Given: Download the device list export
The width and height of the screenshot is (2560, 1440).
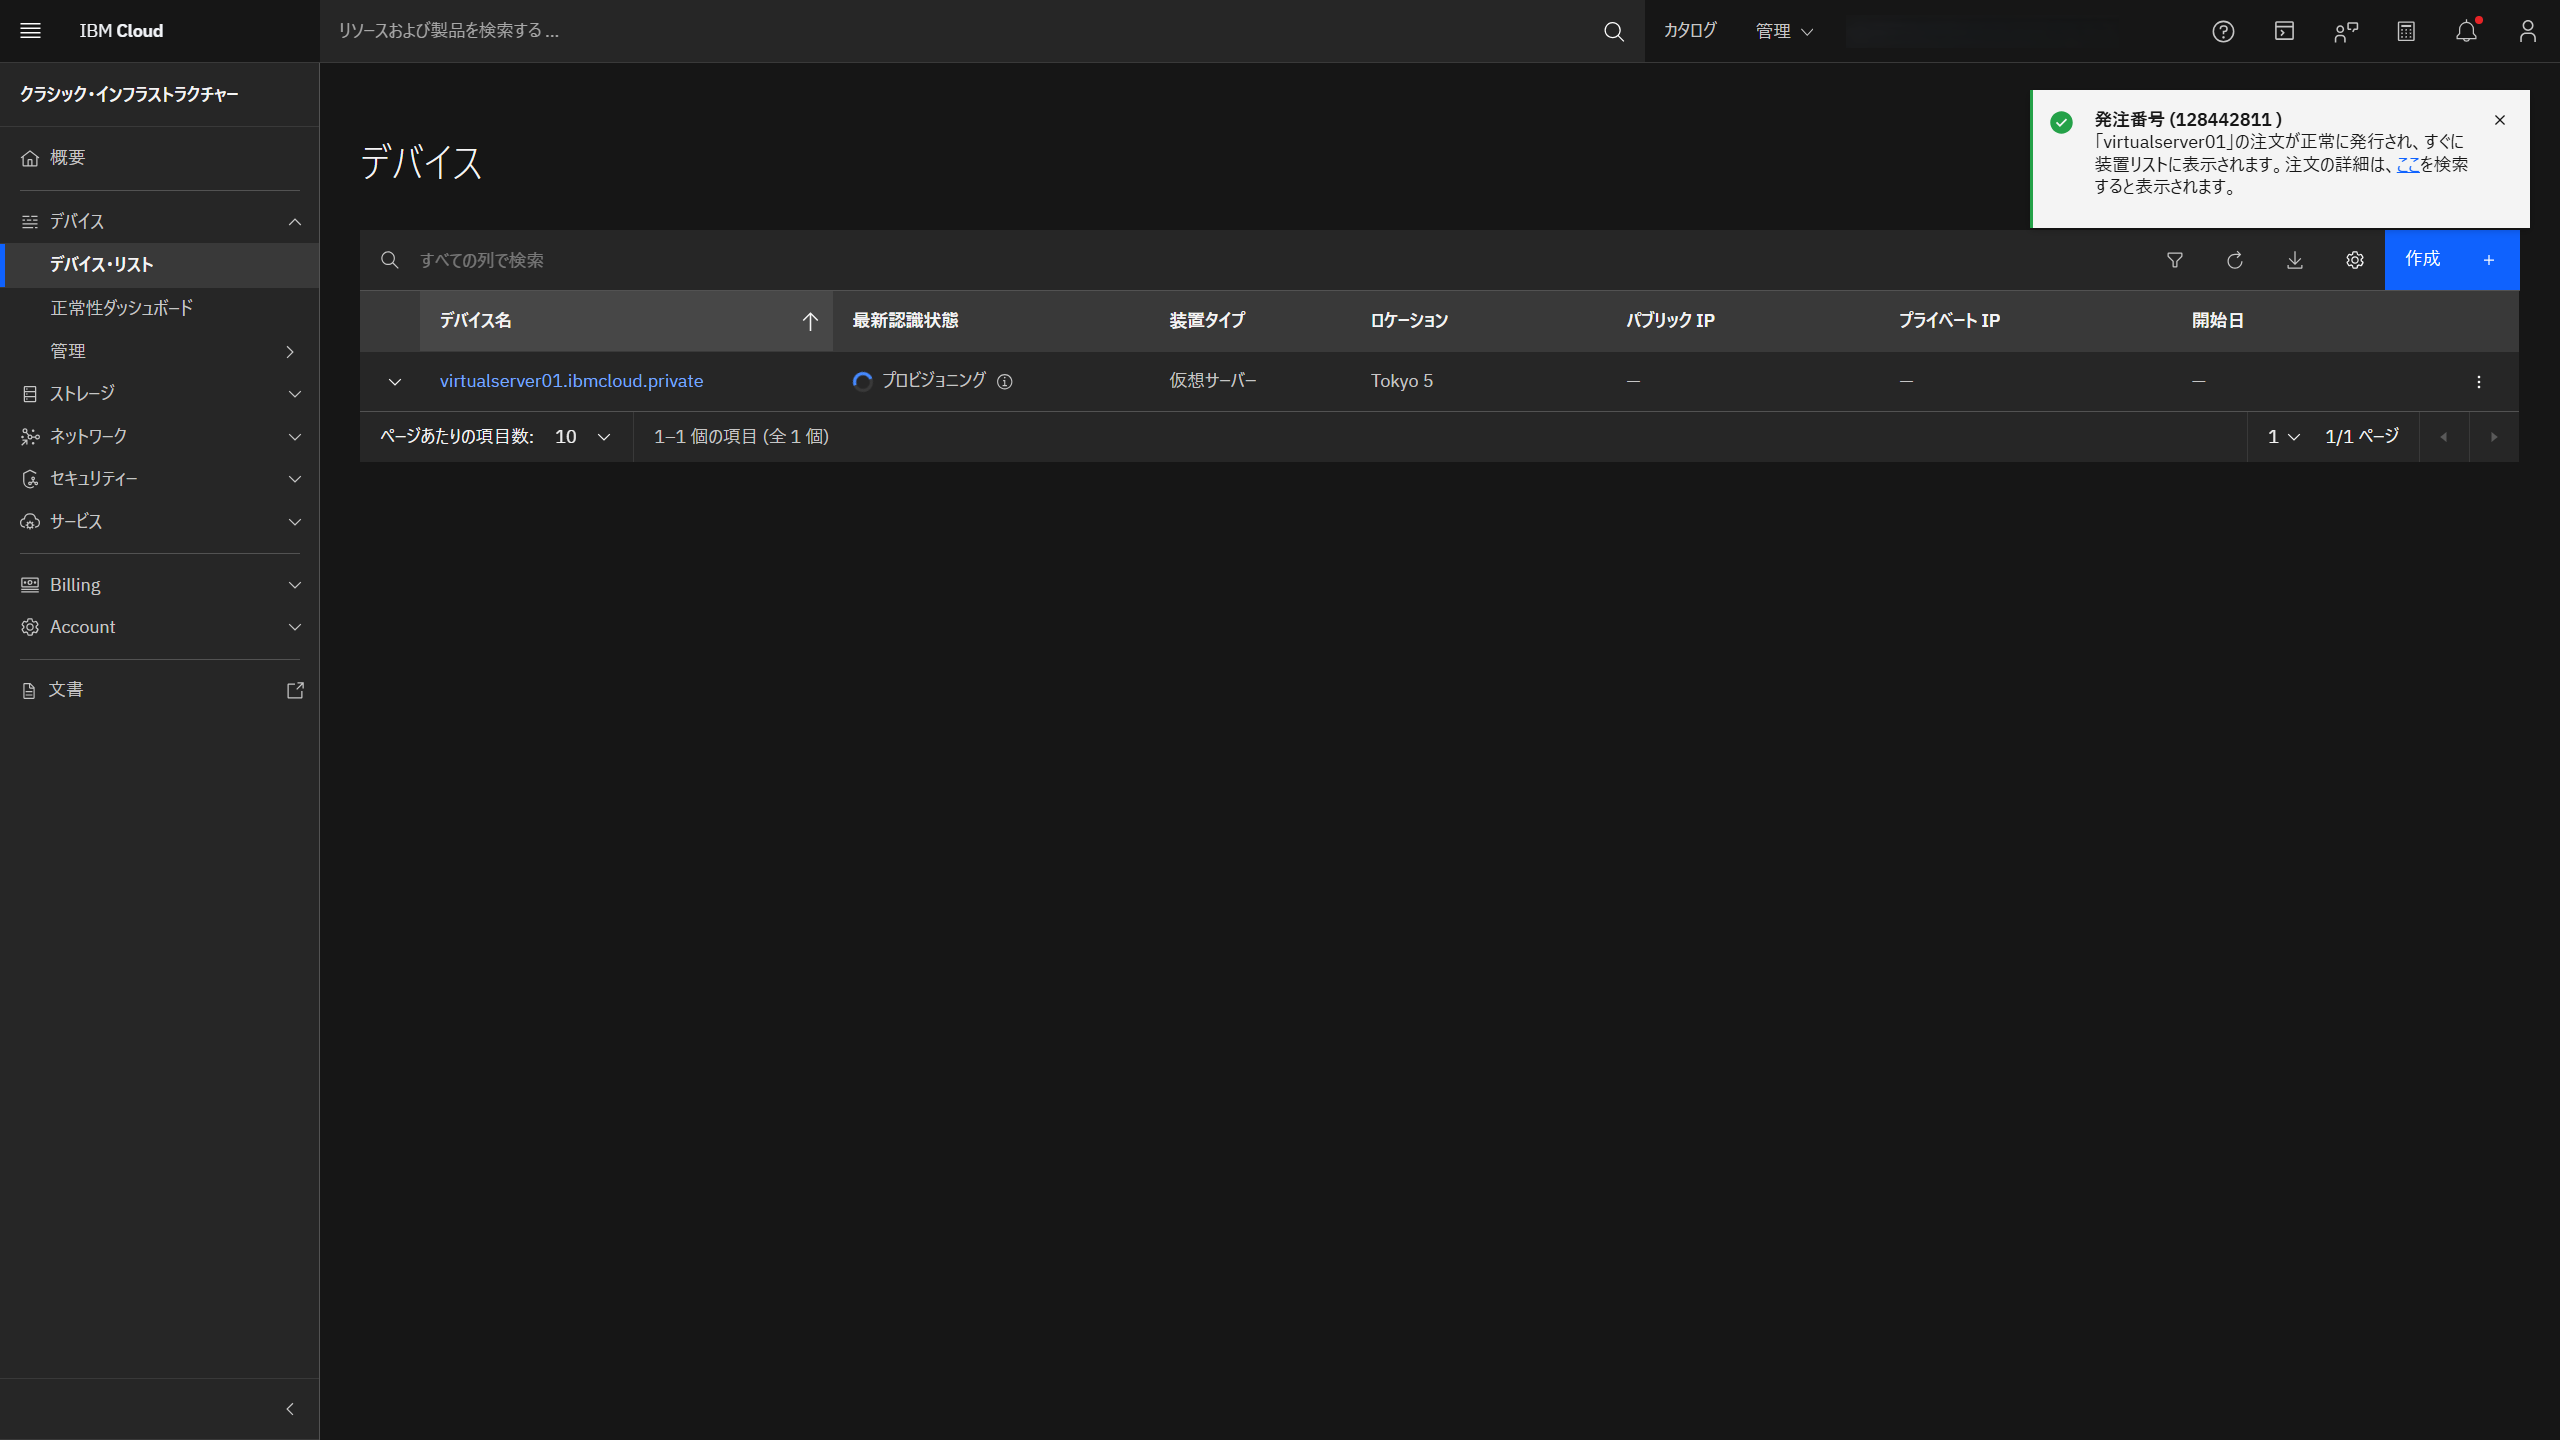Looking at the screenshot, I should (x=2295, y=260).
